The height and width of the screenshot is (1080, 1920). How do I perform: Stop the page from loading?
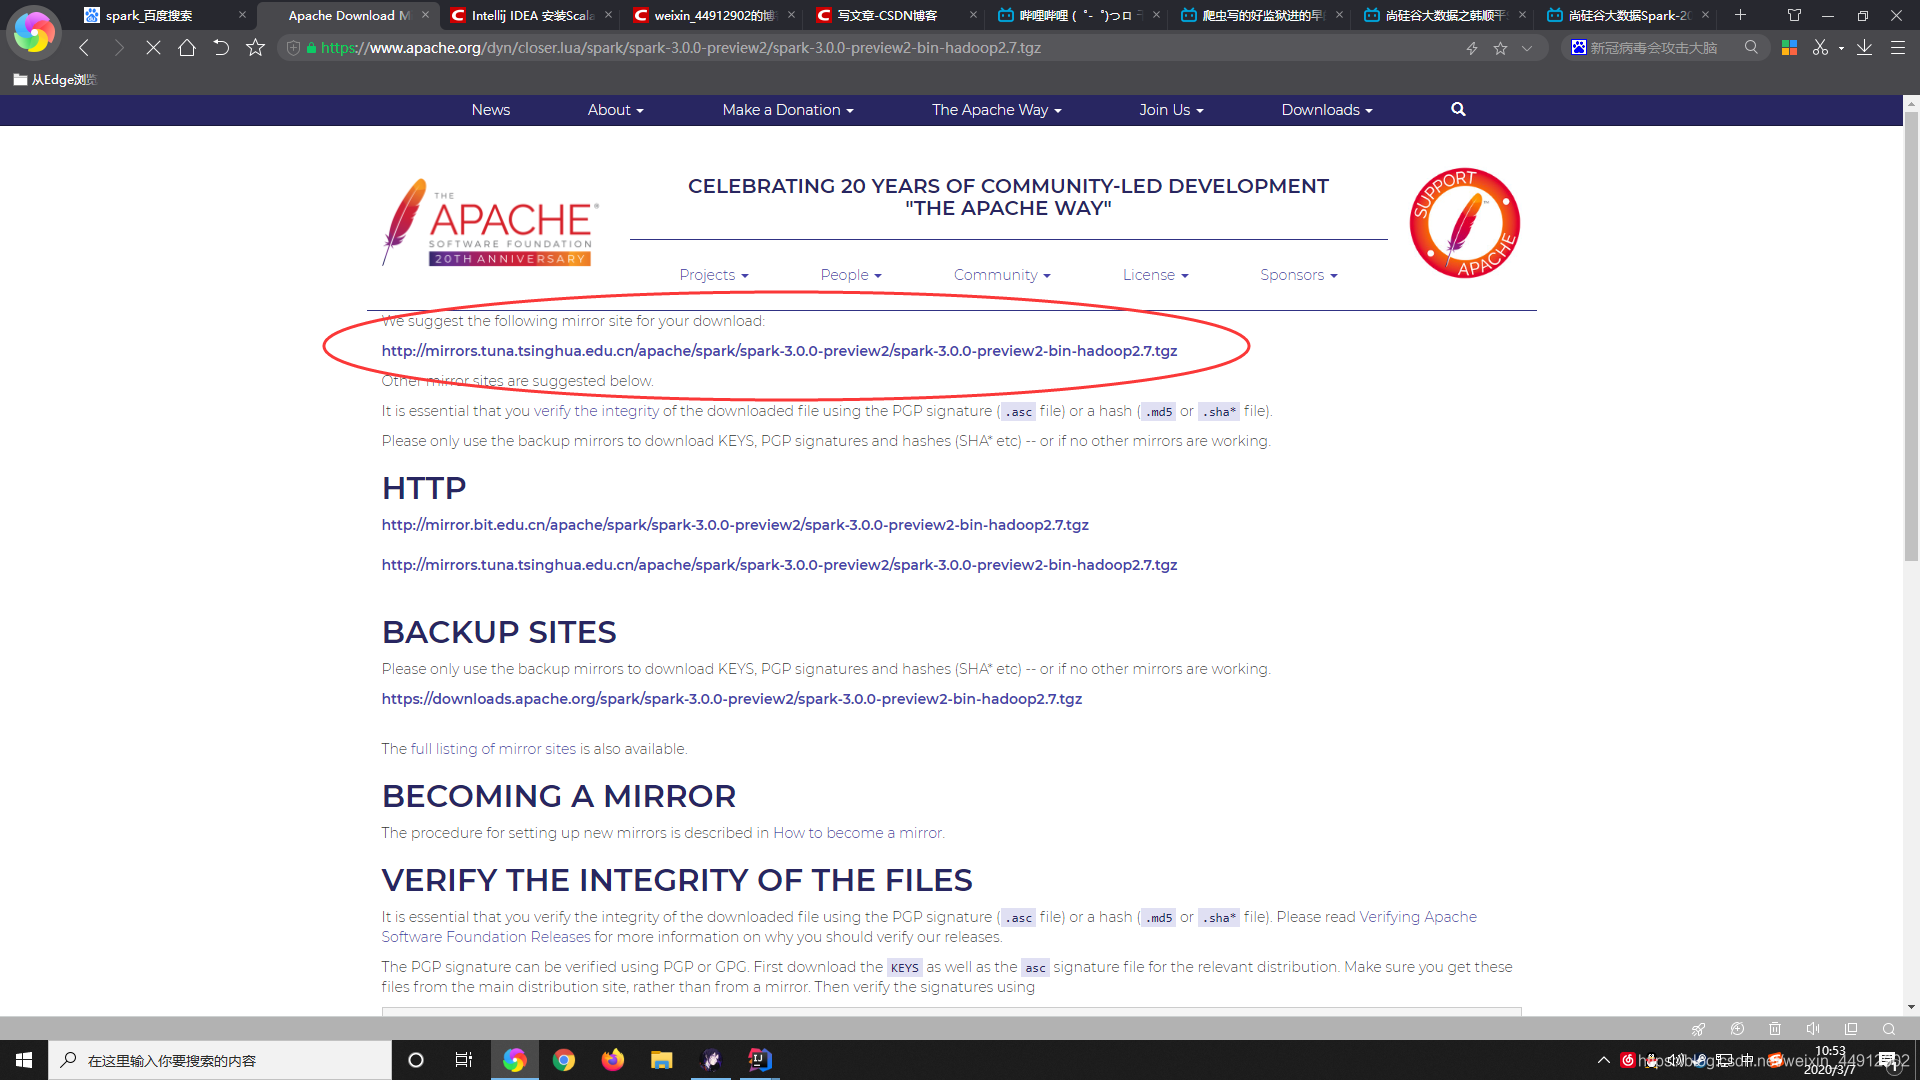click(x=153, y=47)
